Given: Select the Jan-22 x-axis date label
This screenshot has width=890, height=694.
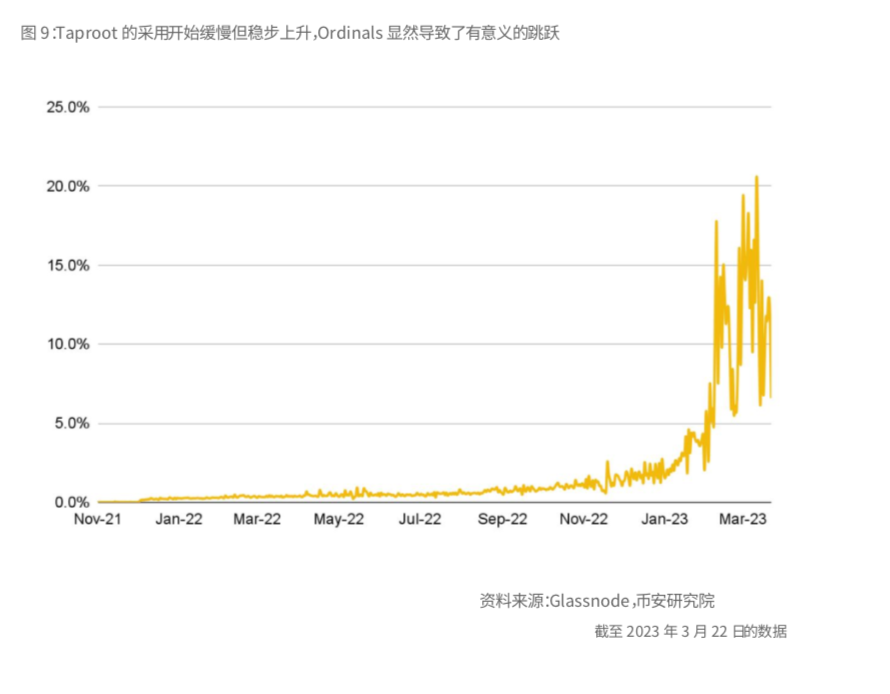Looking at the screenshot, I should tap(179, 520).
